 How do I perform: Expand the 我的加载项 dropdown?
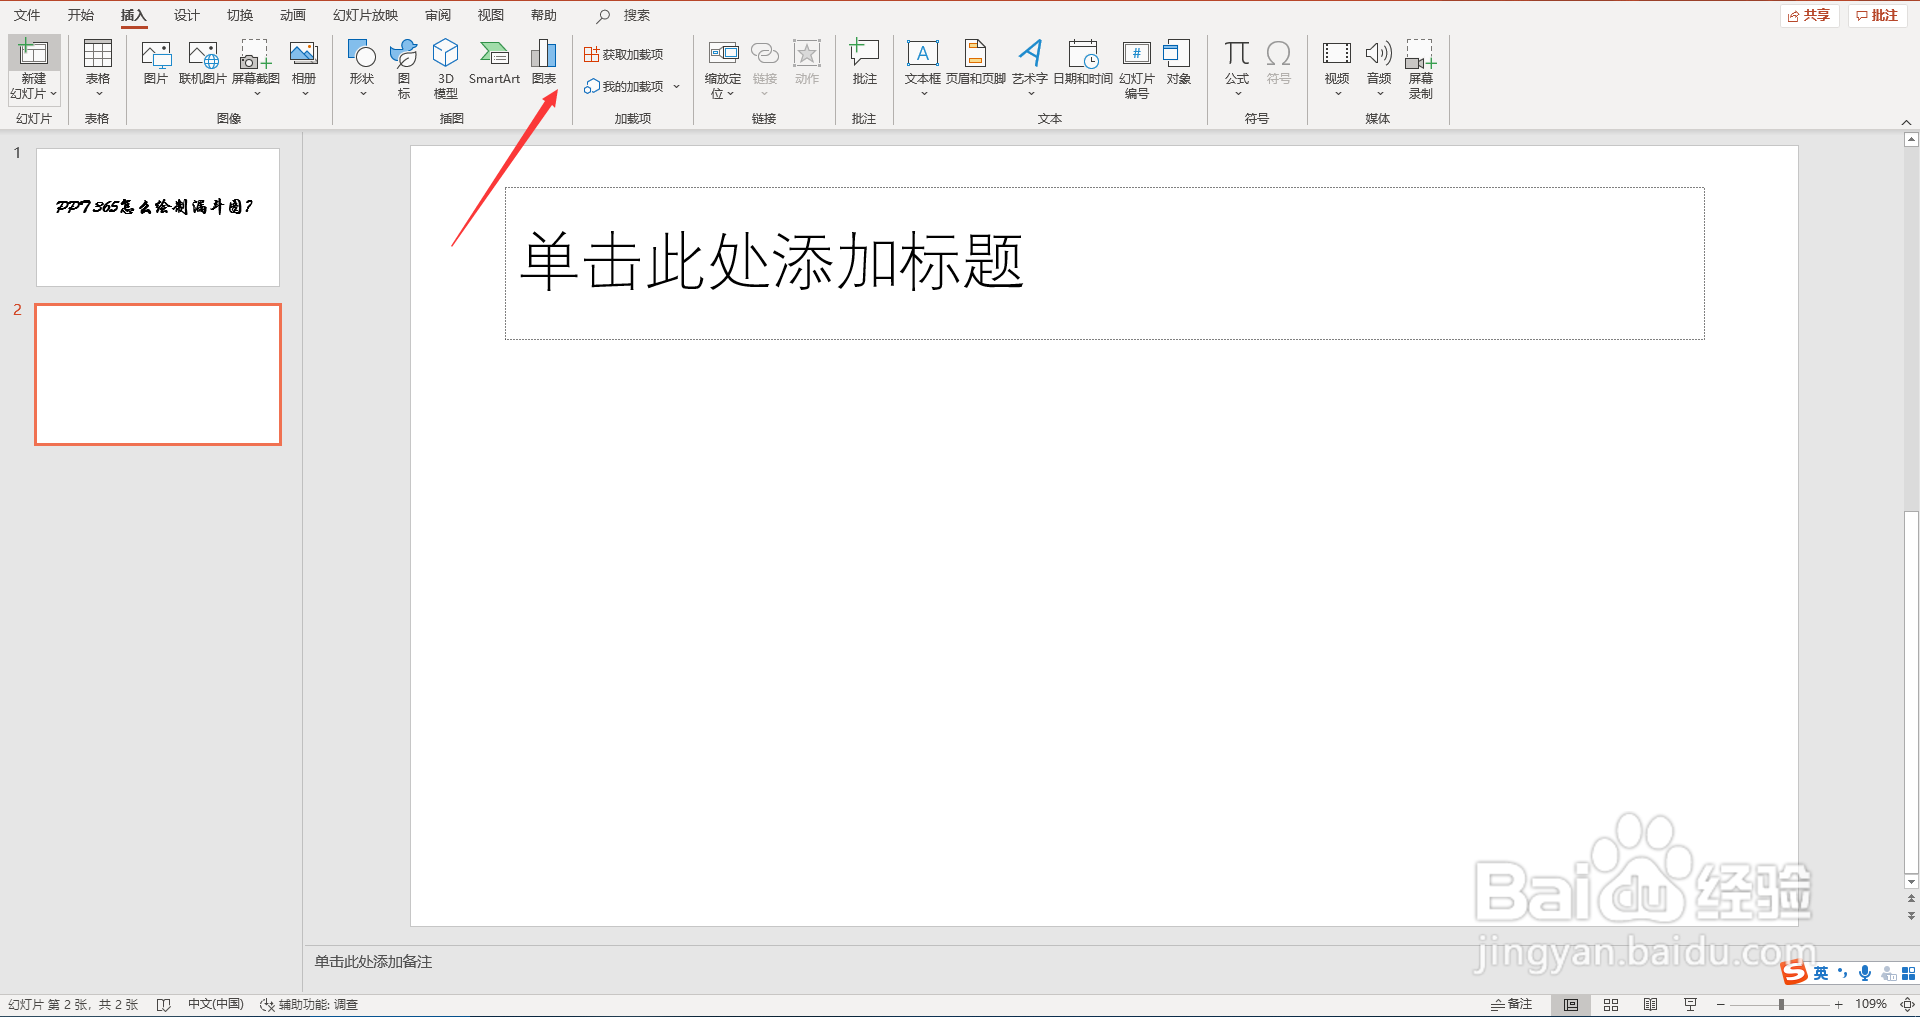click(677, 86)
